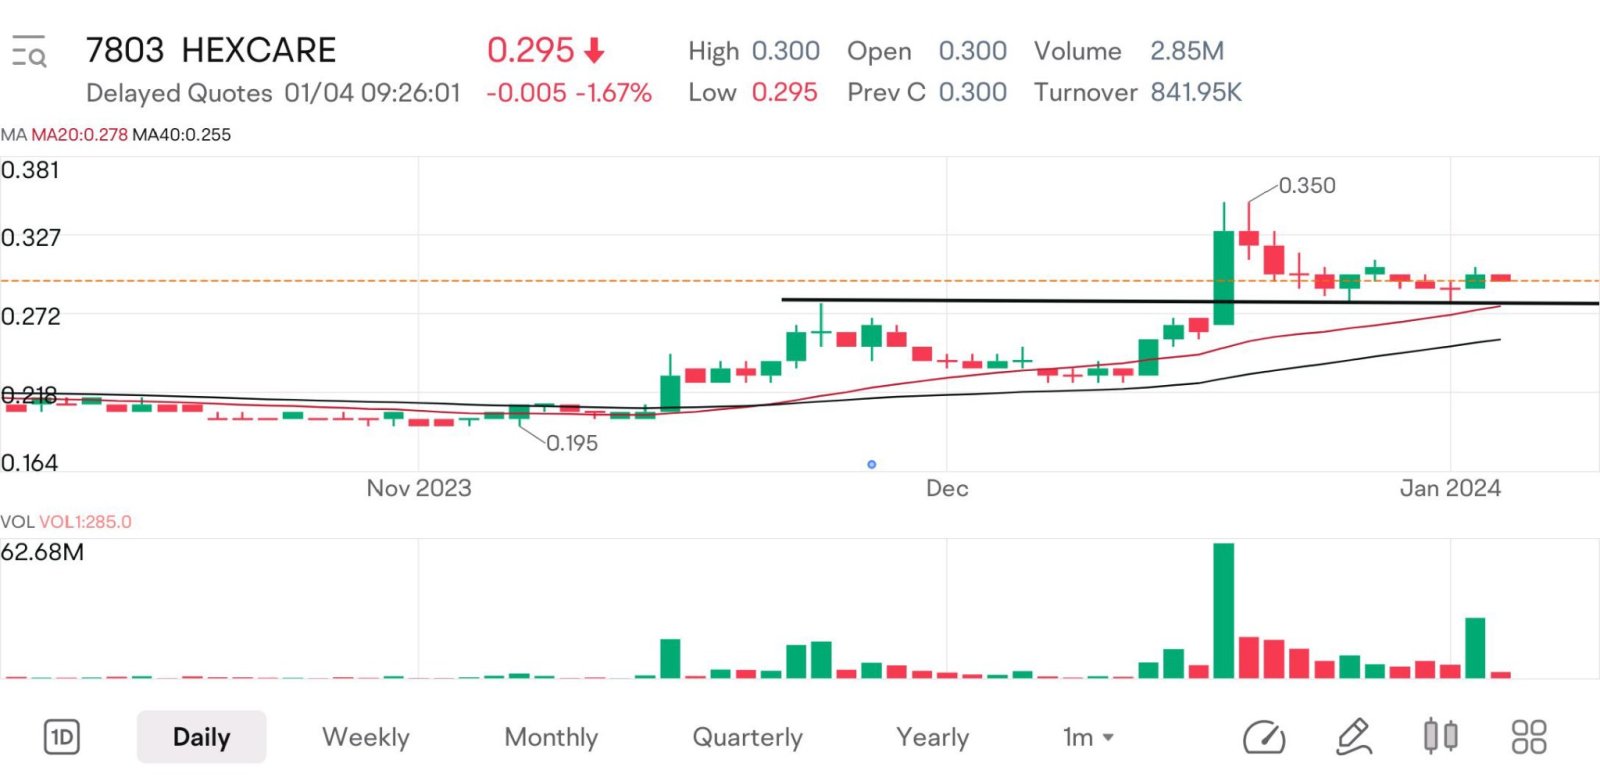Viewport: 1600px width, 781px height.
Task: Click the 0.350 high price annotation
Action: 1307,185
